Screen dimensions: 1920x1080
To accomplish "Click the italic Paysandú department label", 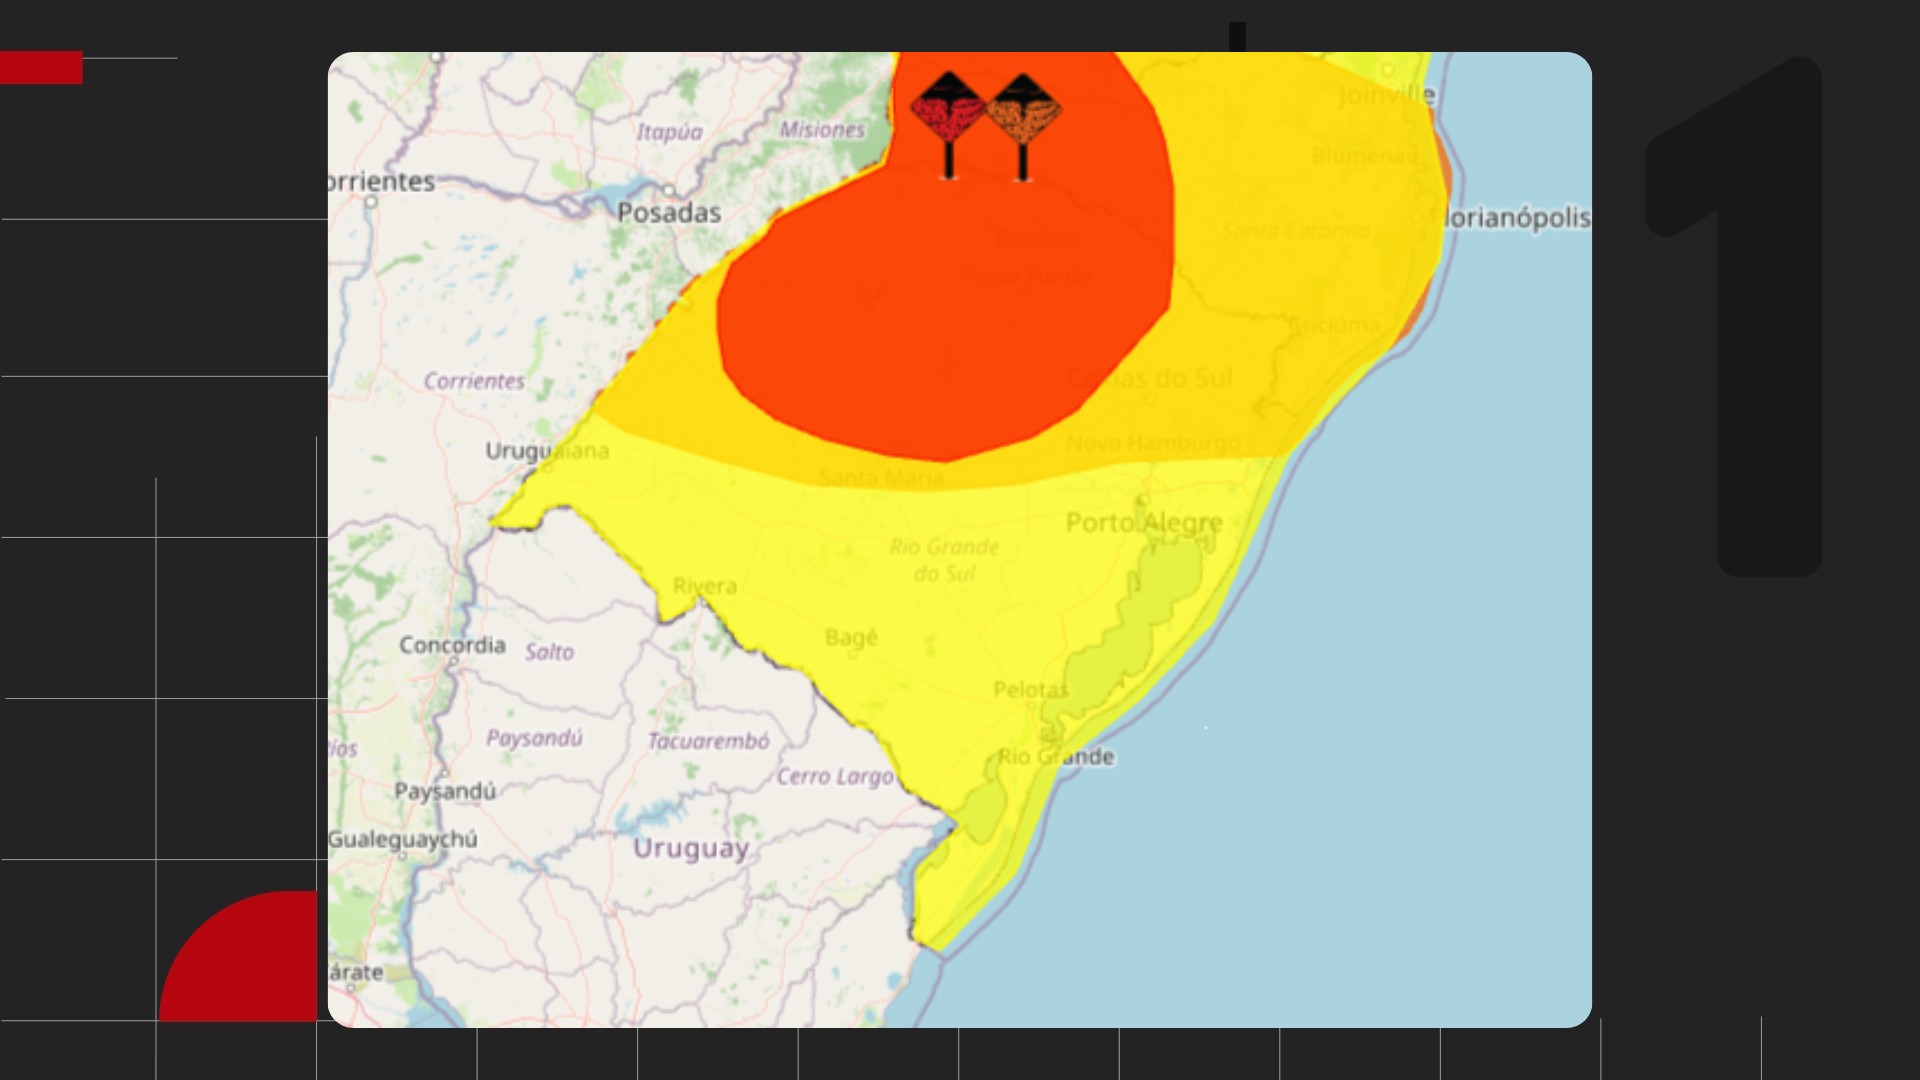I will coord(534,739).
